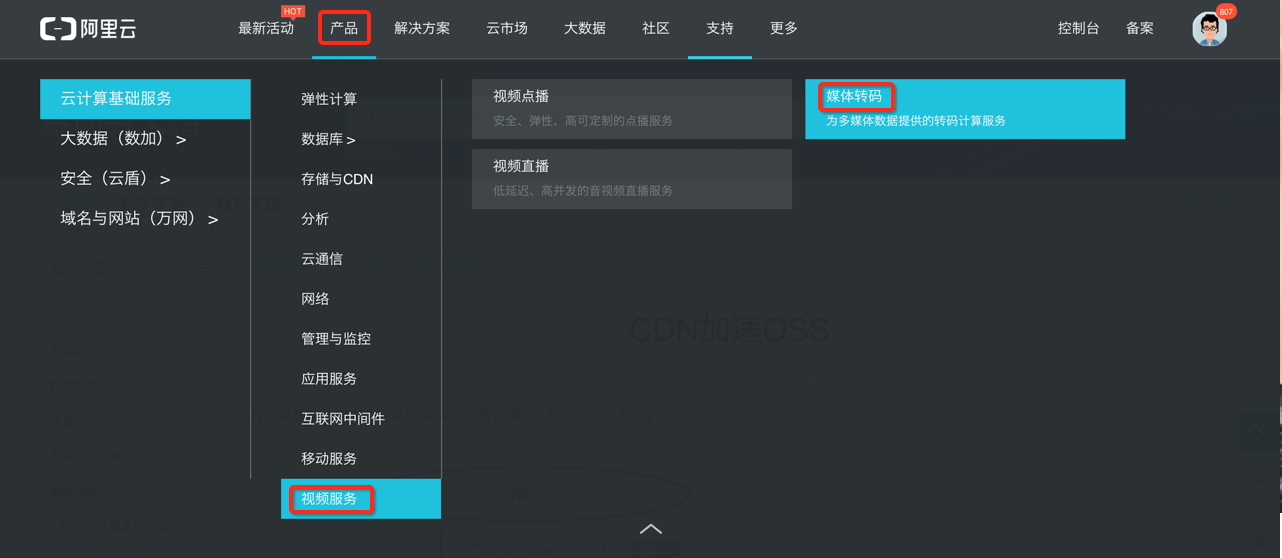Open the 备案 link
The image size is (1282, 558).
(x=1140, y=28)
